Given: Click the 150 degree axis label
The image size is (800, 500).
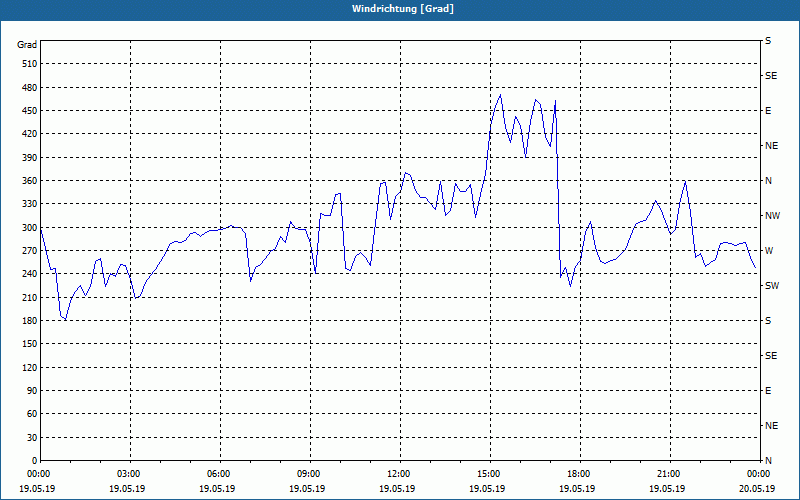Looking at the screenshot, I should tap(30, 344).
